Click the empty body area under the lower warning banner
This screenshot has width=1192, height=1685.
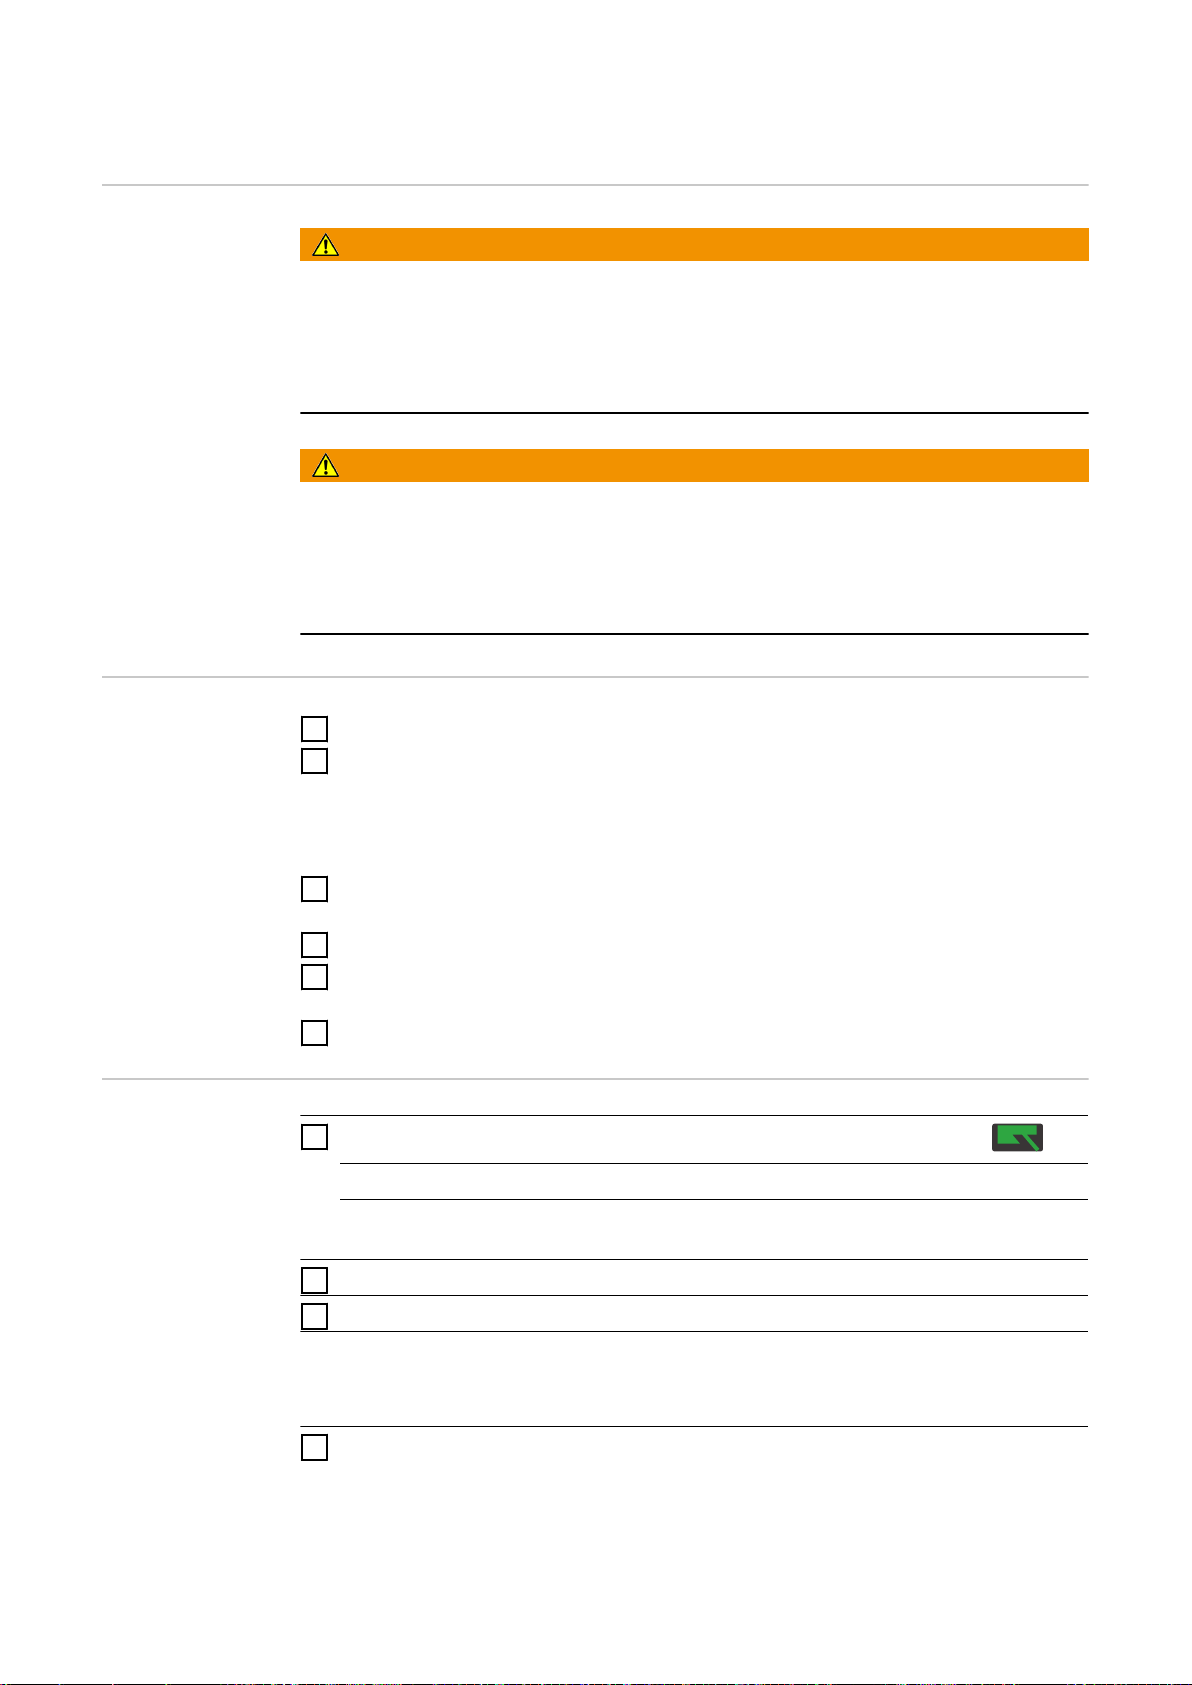[694, 558]
